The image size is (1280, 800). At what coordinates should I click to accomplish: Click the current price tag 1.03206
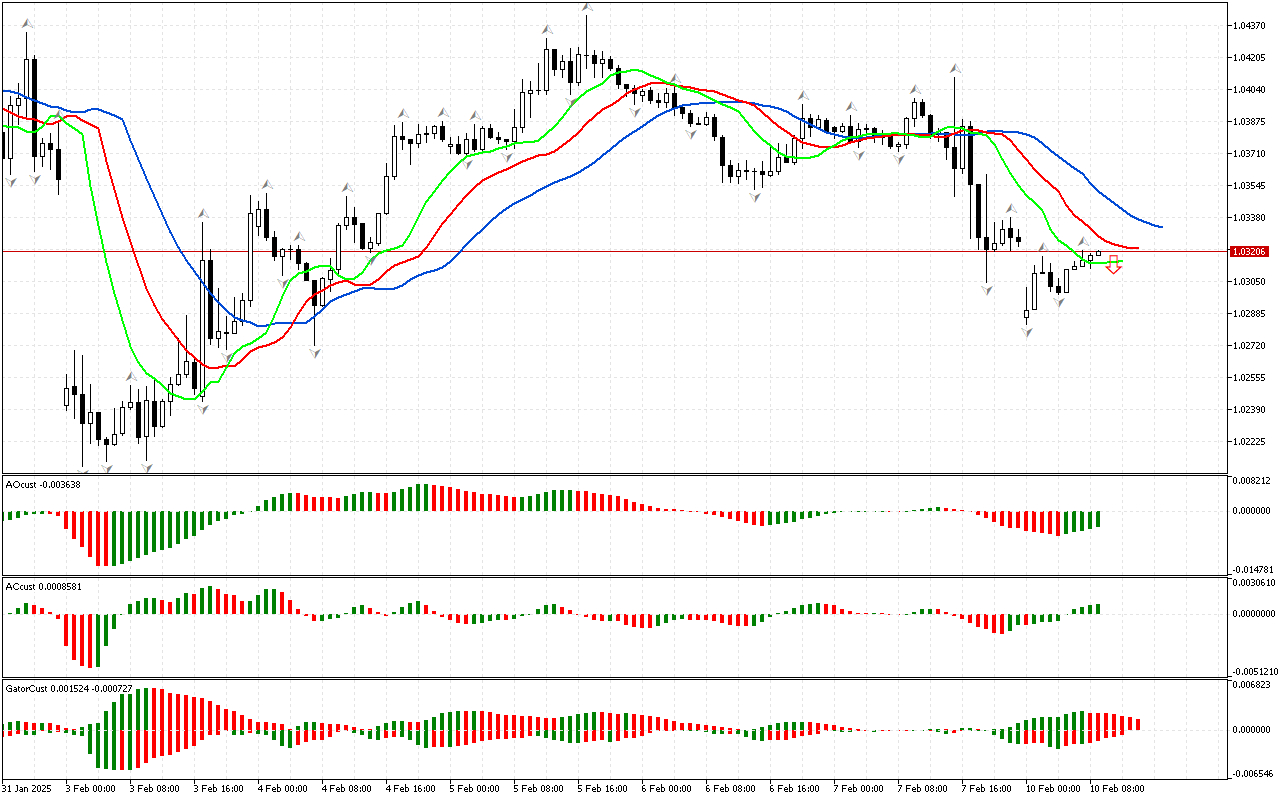pos(1250,251)
